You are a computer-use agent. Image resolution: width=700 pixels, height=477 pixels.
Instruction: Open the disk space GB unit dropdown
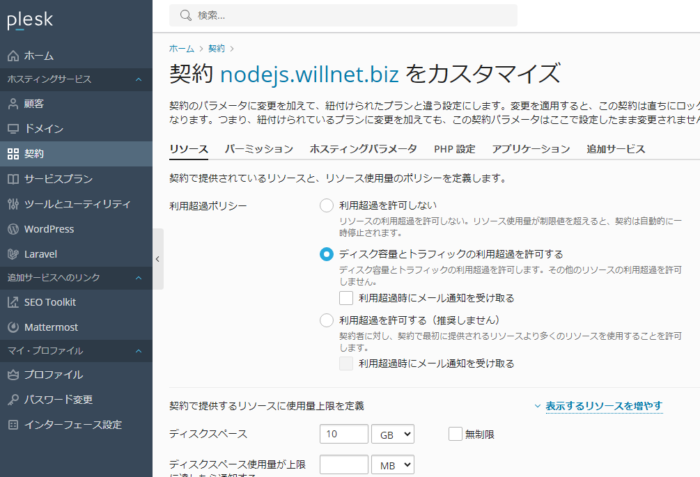coord(392,434)
